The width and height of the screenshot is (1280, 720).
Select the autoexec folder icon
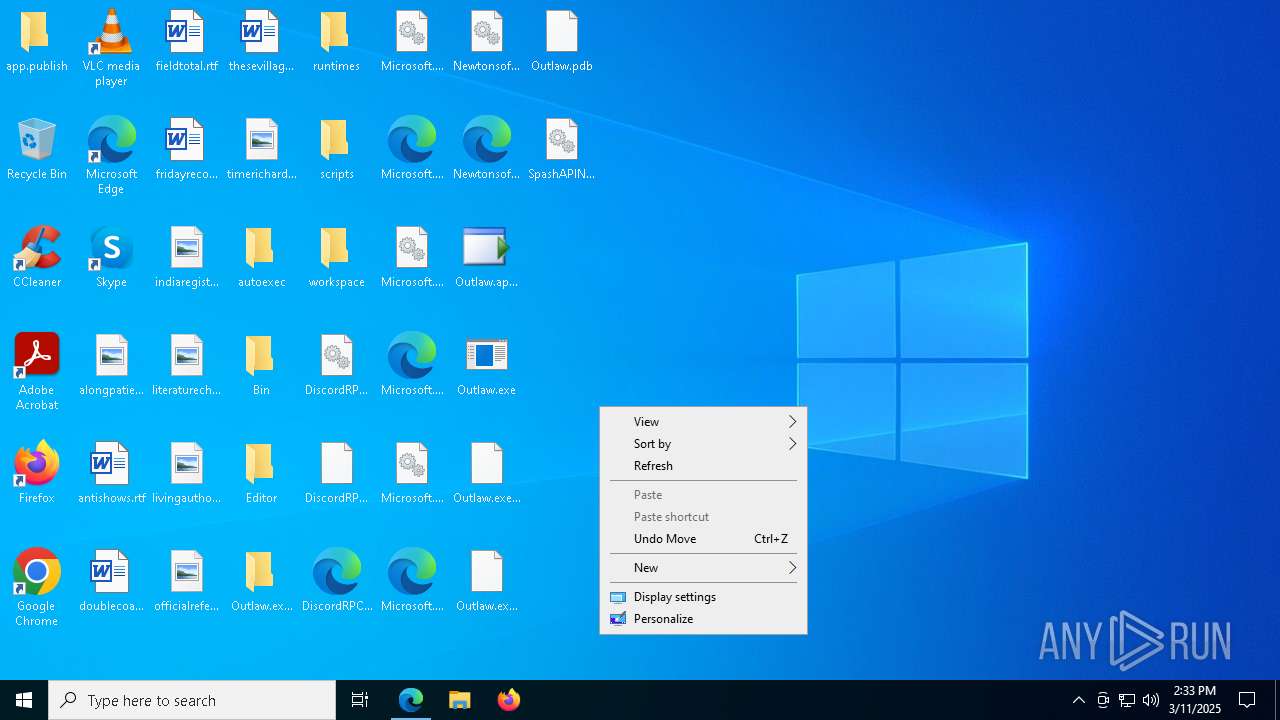[x=261, y=257]
